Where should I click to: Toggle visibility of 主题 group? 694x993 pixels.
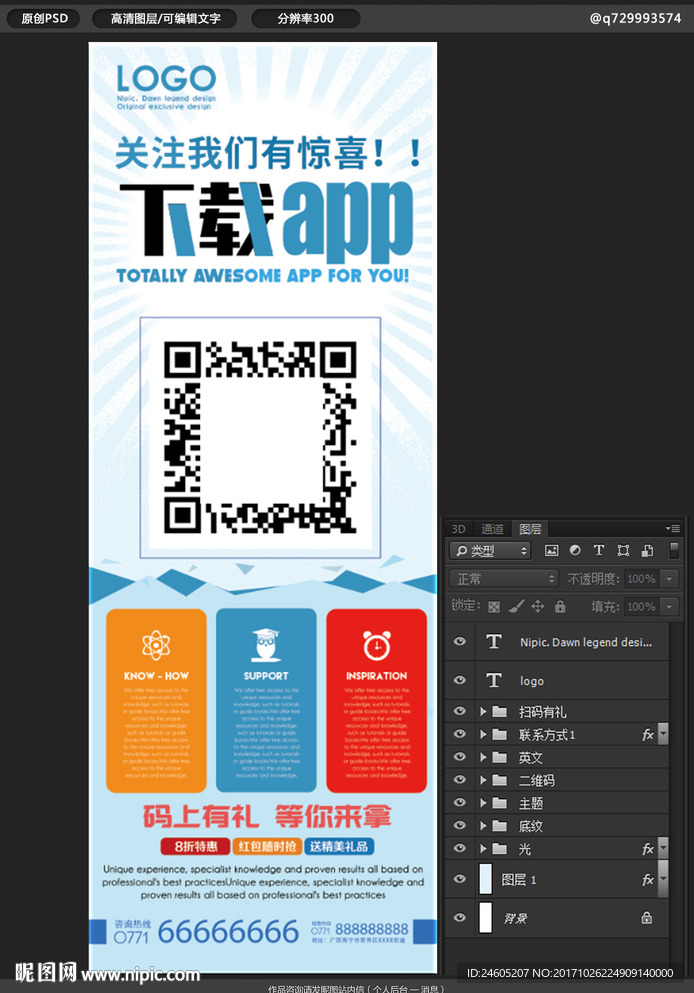tap(460, 802)
